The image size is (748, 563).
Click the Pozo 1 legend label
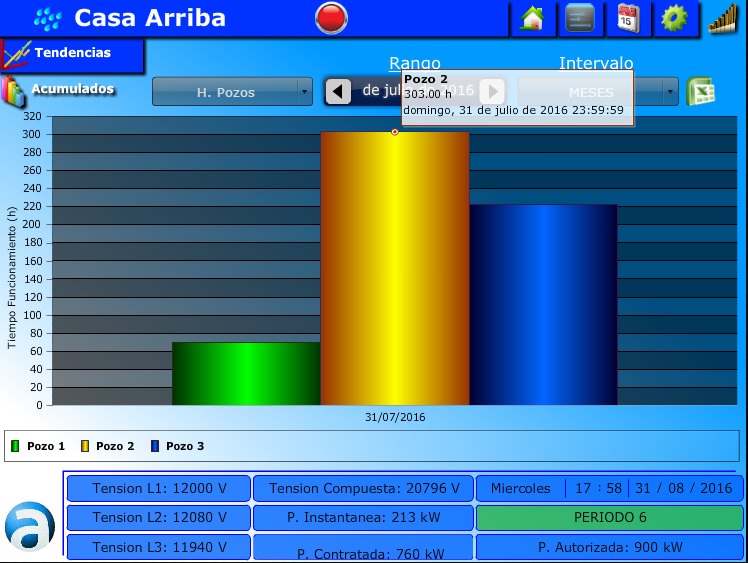(x=46, y=446)
